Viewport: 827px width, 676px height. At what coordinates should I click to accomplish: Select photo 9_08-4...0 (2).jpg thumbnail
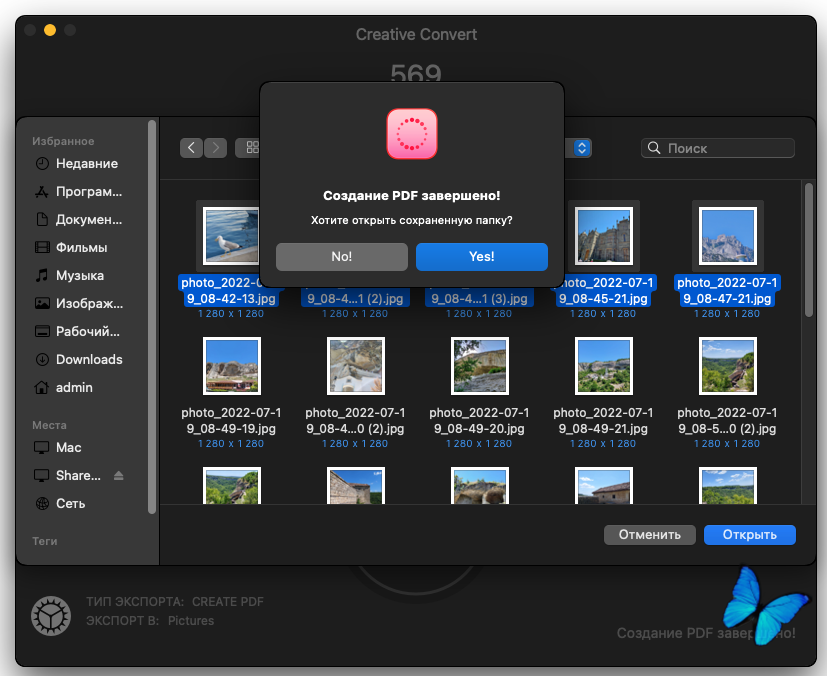pos(356,366)
